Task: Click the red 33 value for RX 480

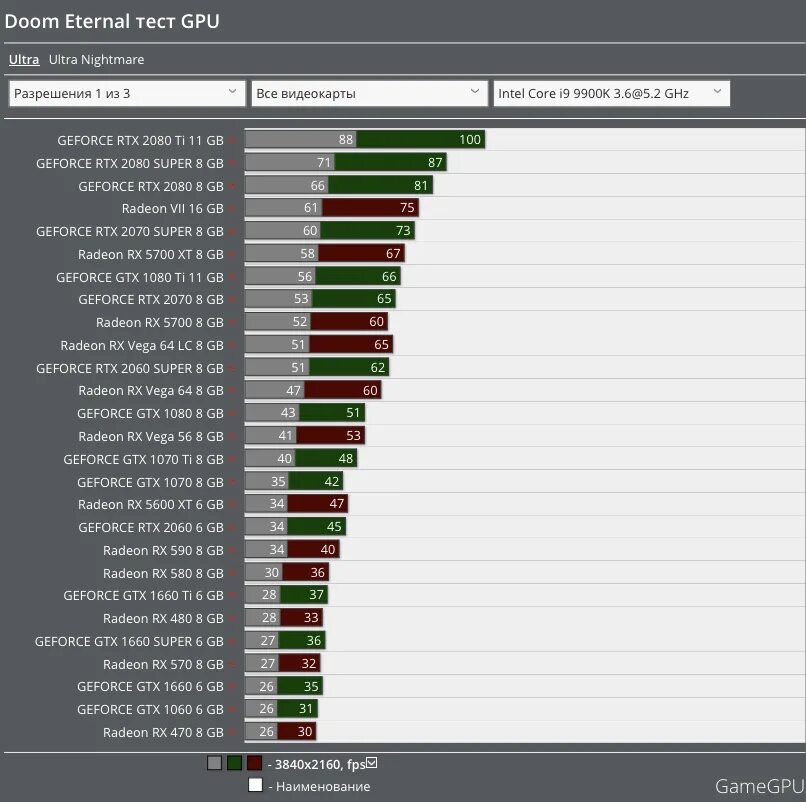Action: pos(311,617)
